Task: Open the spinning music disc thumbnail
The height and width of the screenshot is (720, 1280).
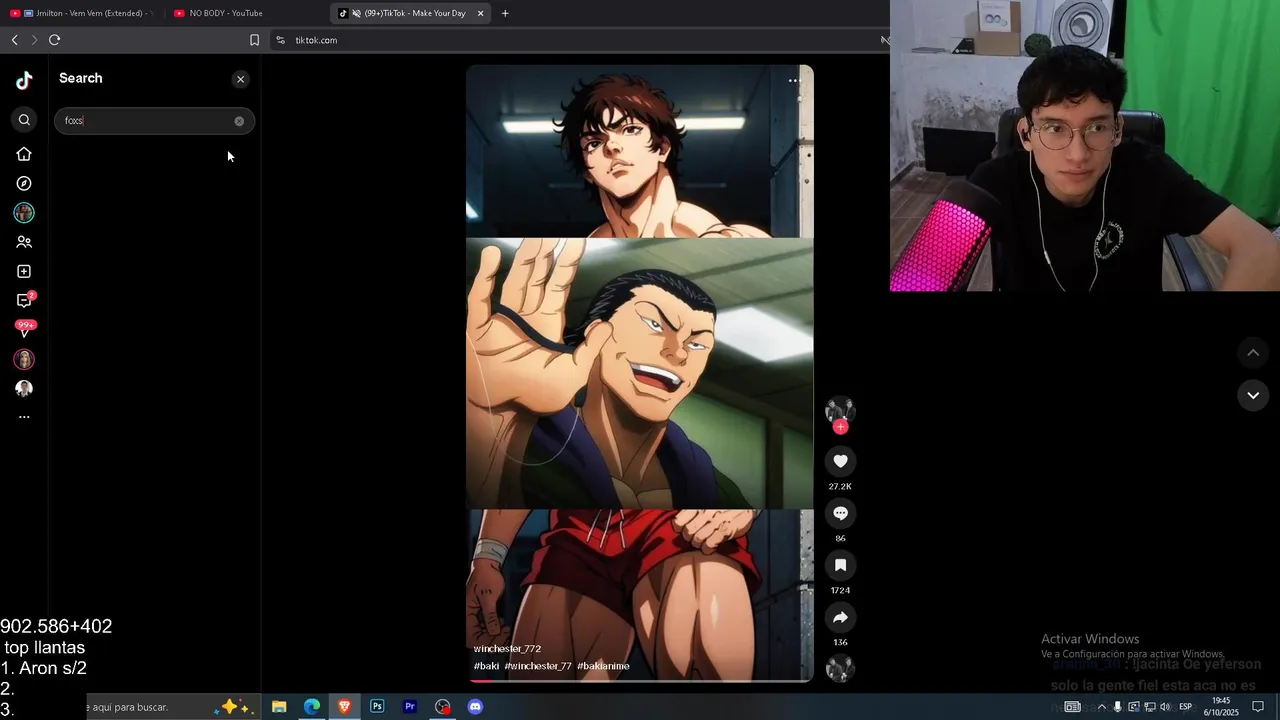Action: [840, 668]
